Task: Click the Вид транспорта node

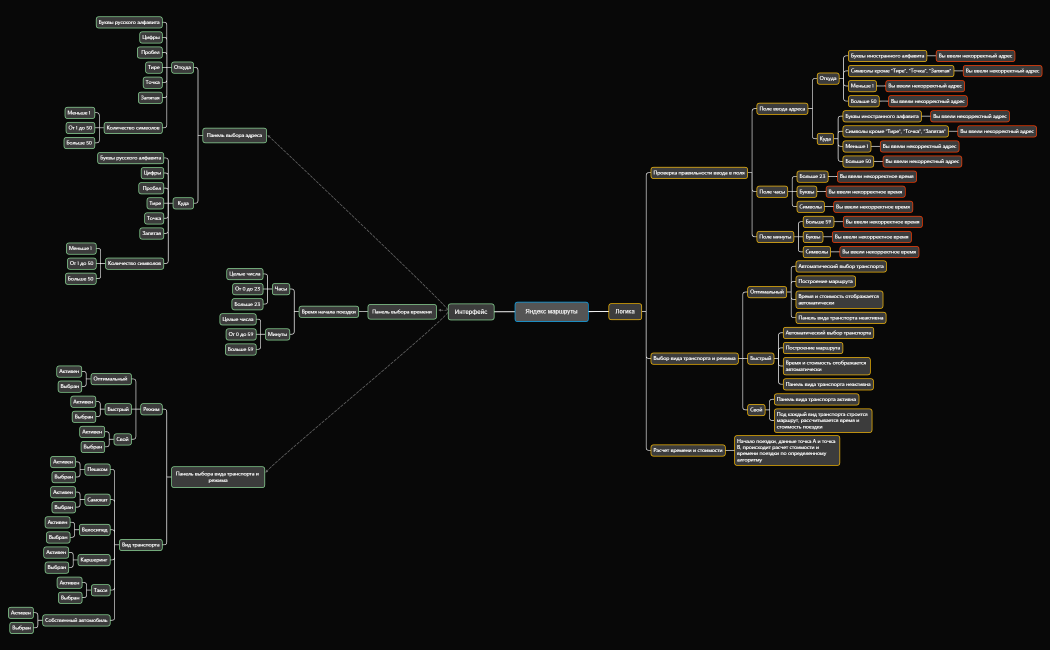Action: coord(139,545)
